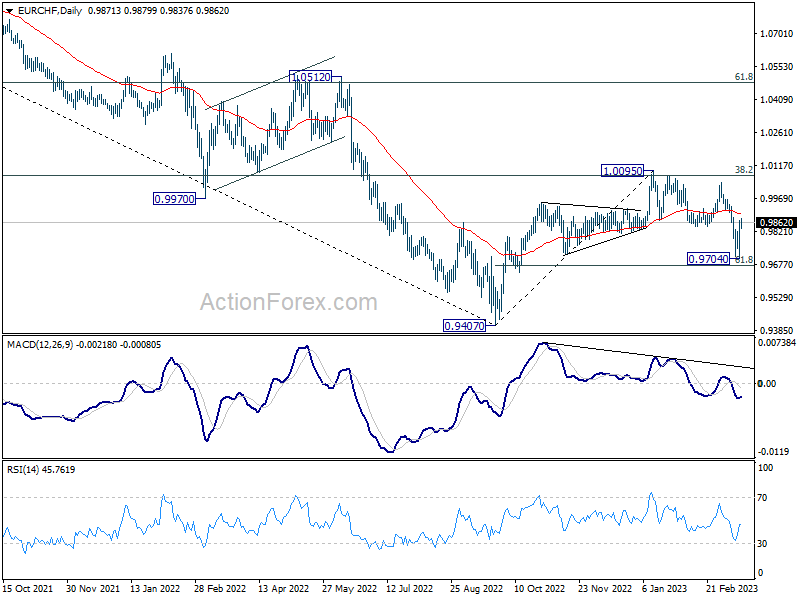The image size is (800, 600).
Task: Click the 0.99700 price label
Action: click(x=174, y=199)
